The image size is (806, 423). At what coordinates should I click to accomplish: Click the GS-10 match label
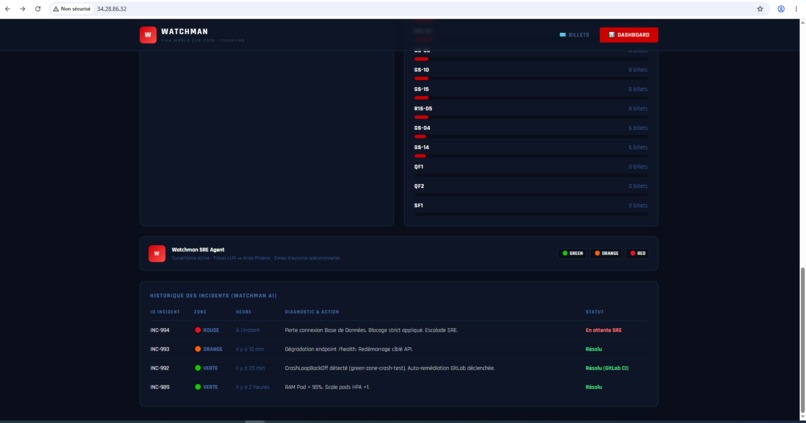[x=422, y=70]
